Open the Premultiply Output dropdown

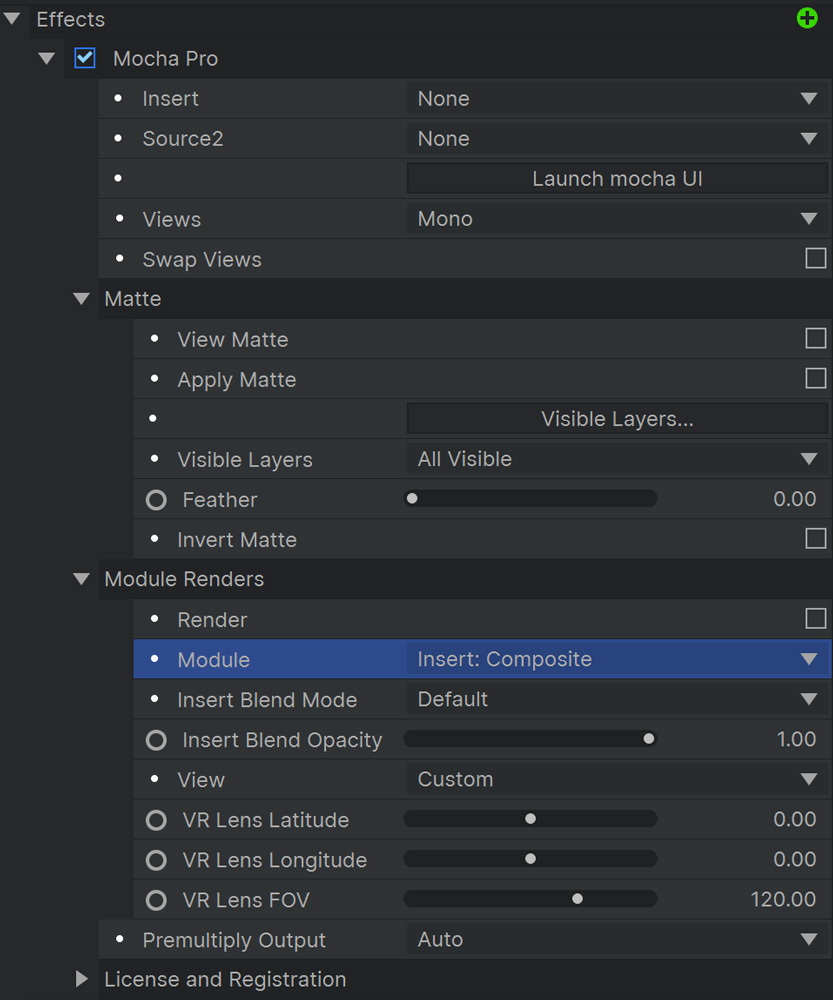point(617,939)
